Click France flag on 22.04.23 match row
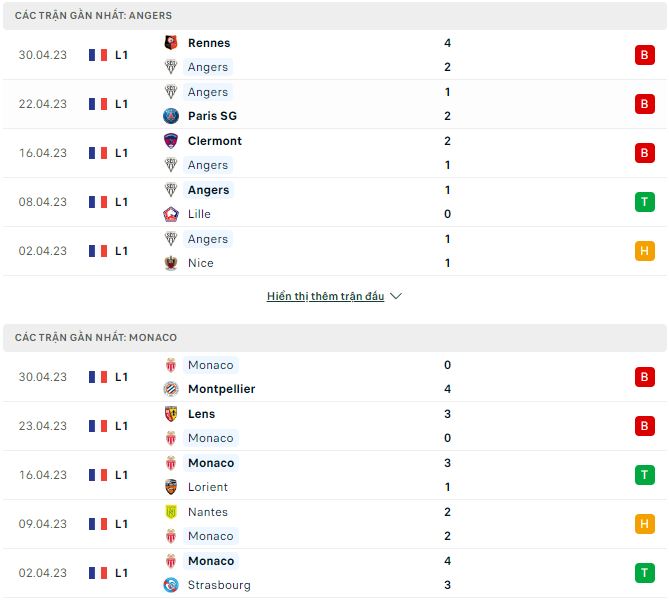 (98, 104)
